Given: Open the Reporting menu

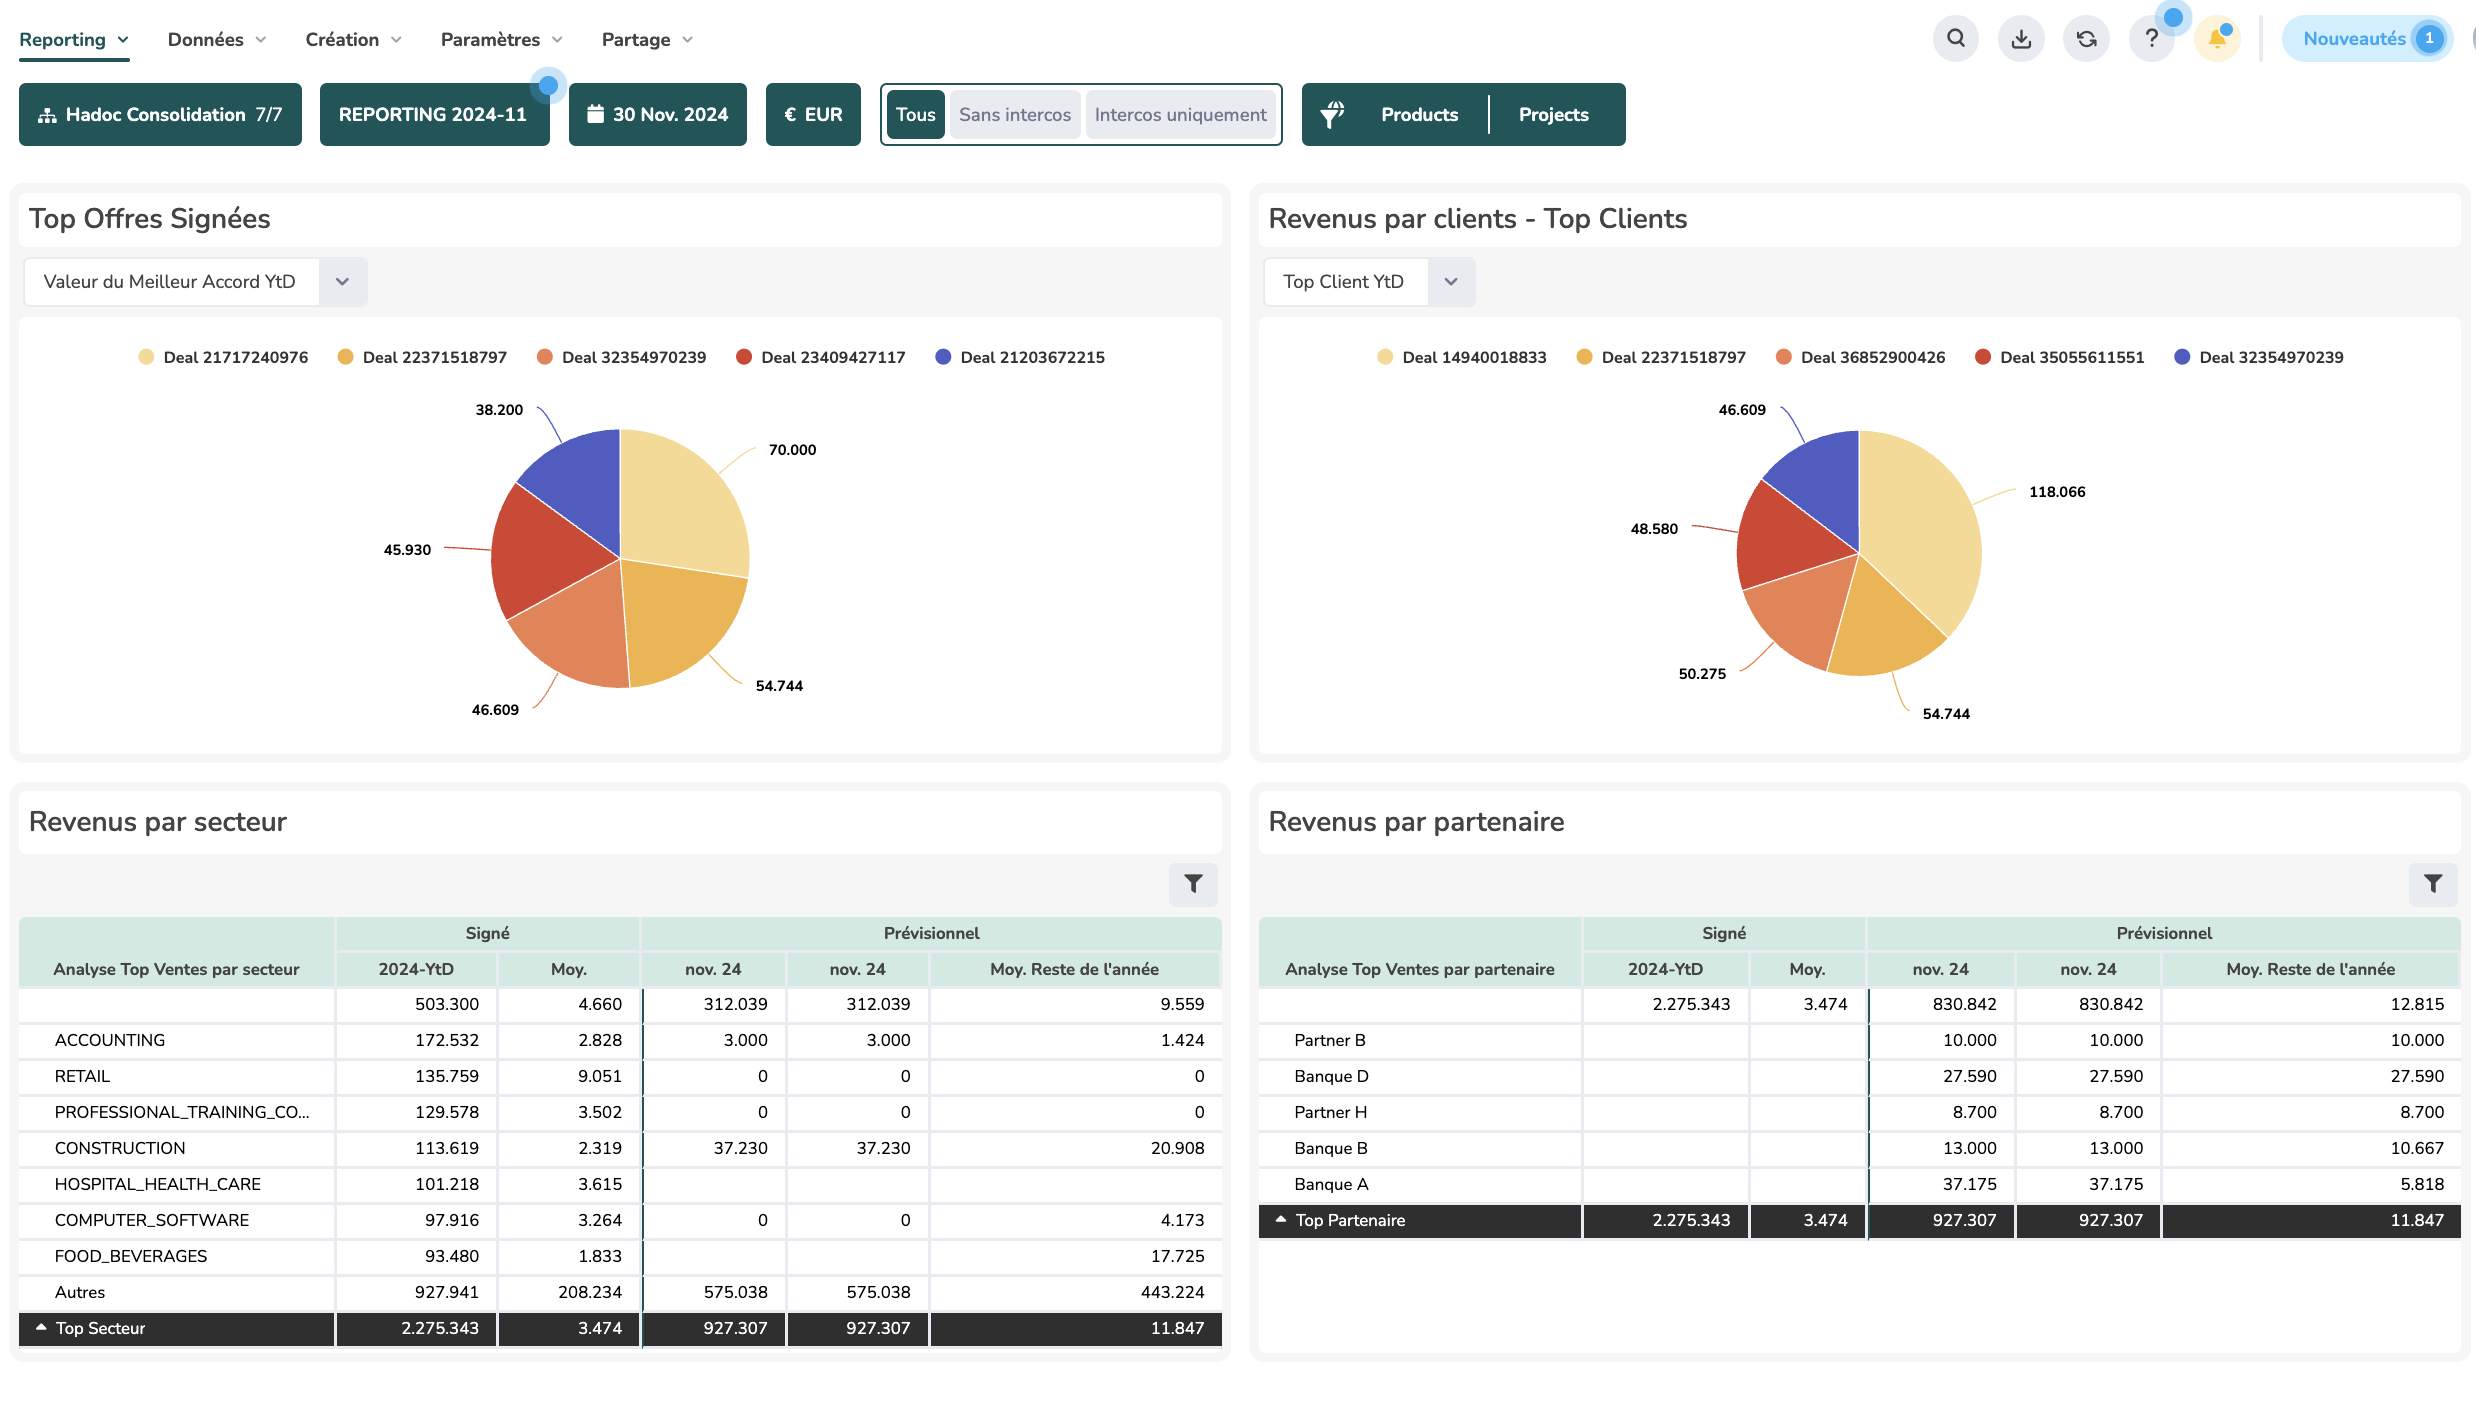Looking at the screenshot, I should pyautogui.click(x=74, y=40).
